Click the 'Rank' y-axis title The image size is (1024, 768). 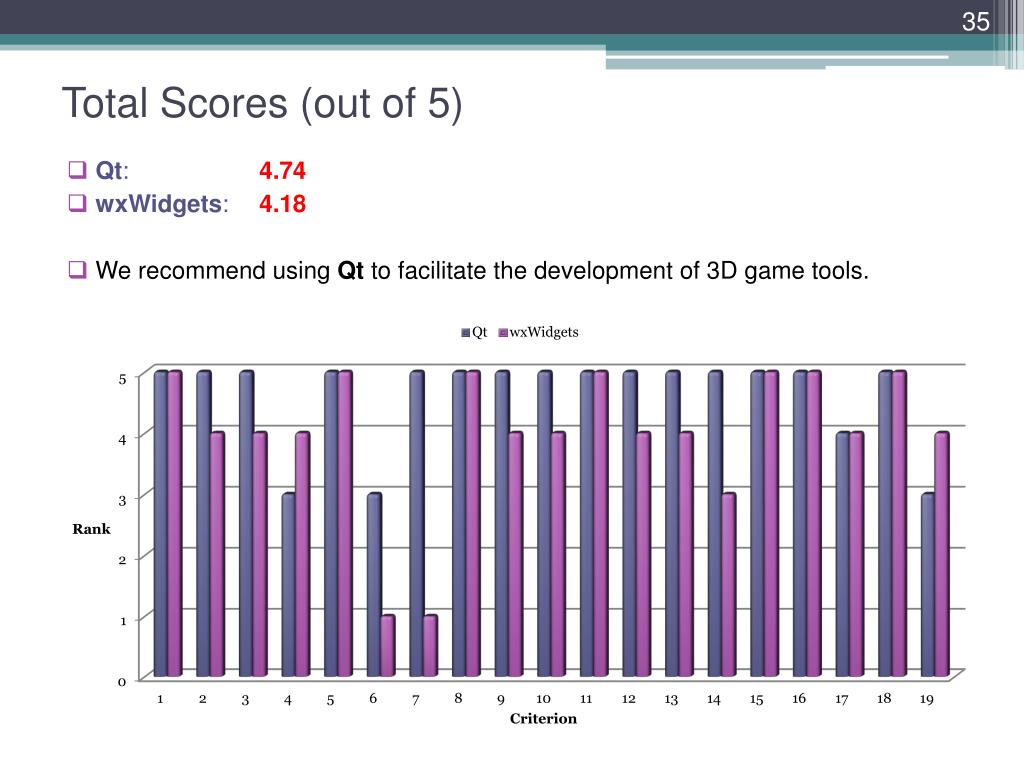91,529
